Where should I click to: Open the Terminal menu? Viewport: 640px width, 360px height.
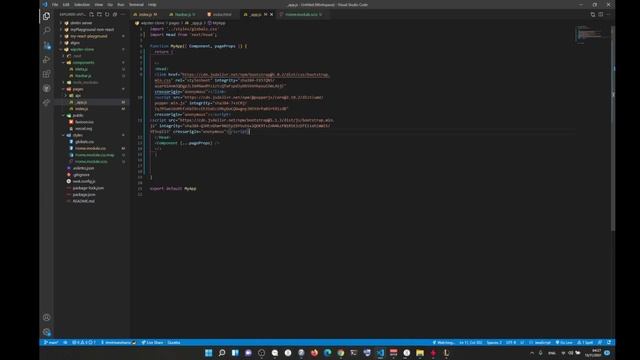(136, 4)
